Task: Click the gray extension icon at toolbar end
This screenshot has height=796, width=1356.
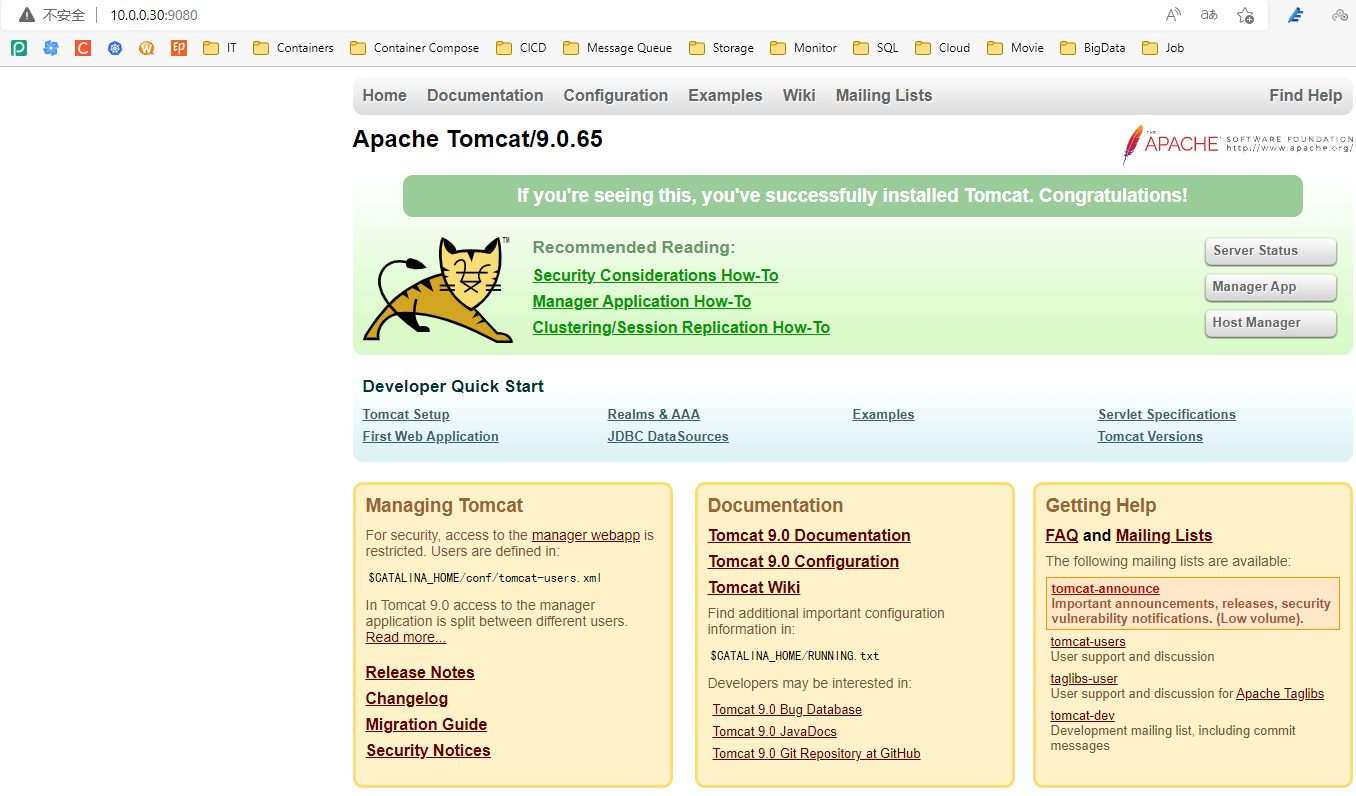Action: [x=1340, y=15]
